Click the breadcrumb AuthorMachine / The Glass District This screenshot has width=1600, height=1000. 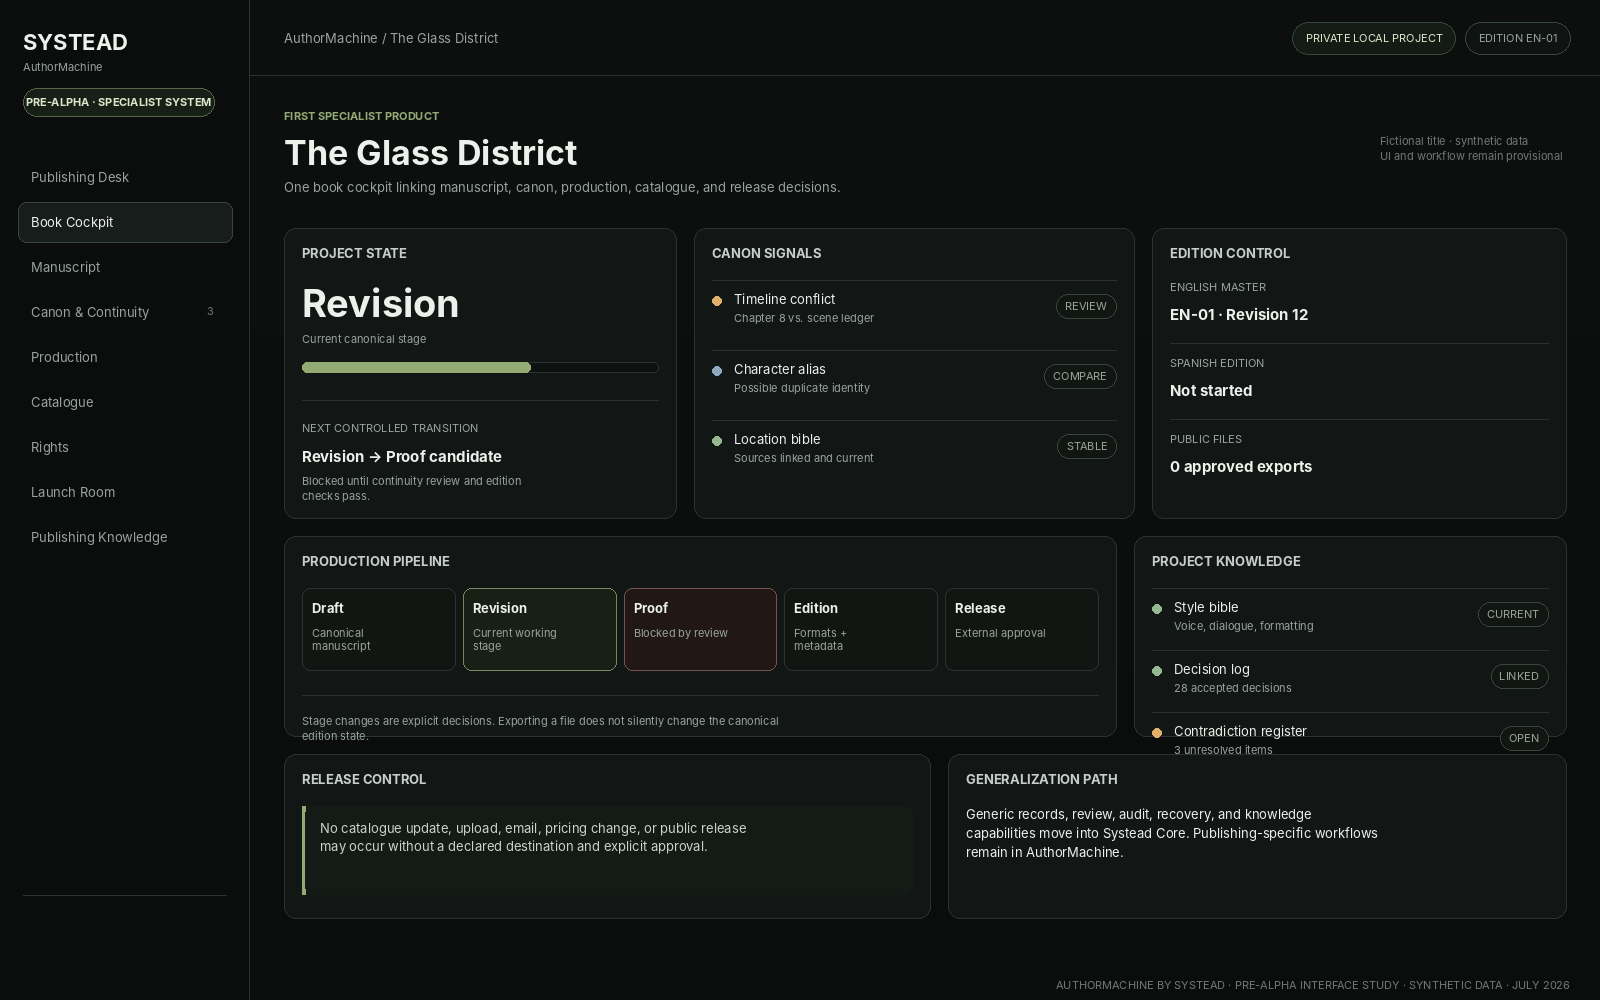(x=391, y=38)
